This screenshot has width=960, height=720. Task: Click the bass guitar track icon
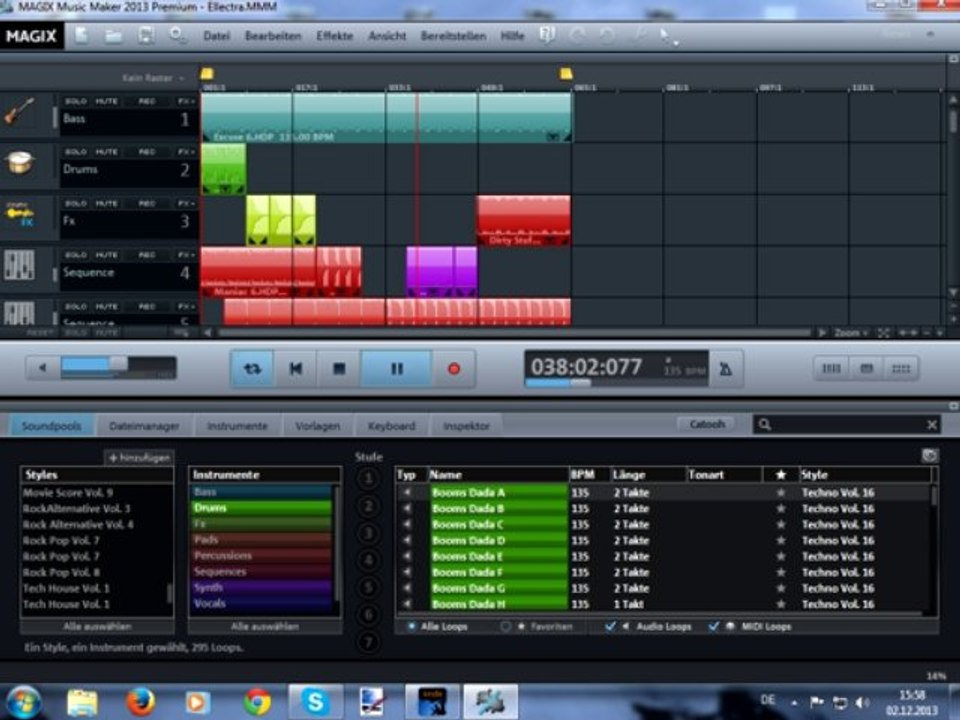pos(19,112)
